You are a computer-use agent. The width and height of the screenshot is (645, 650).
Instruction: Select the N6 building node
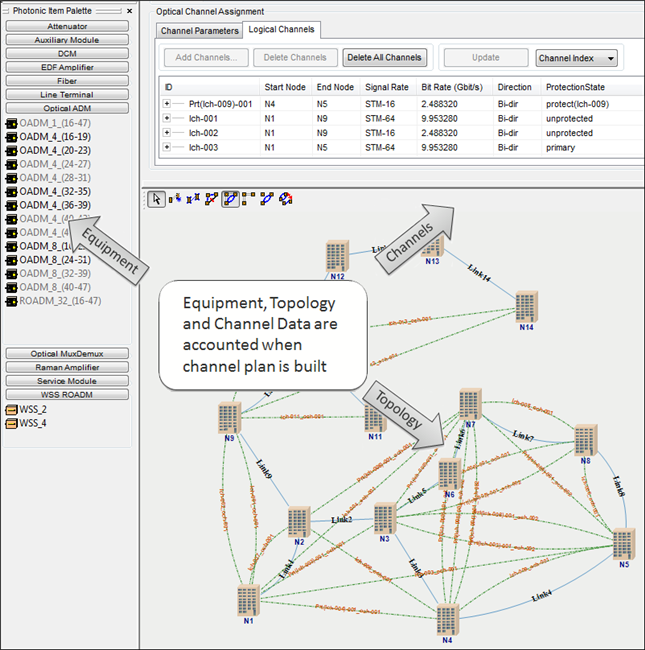(x=450, y=474)
